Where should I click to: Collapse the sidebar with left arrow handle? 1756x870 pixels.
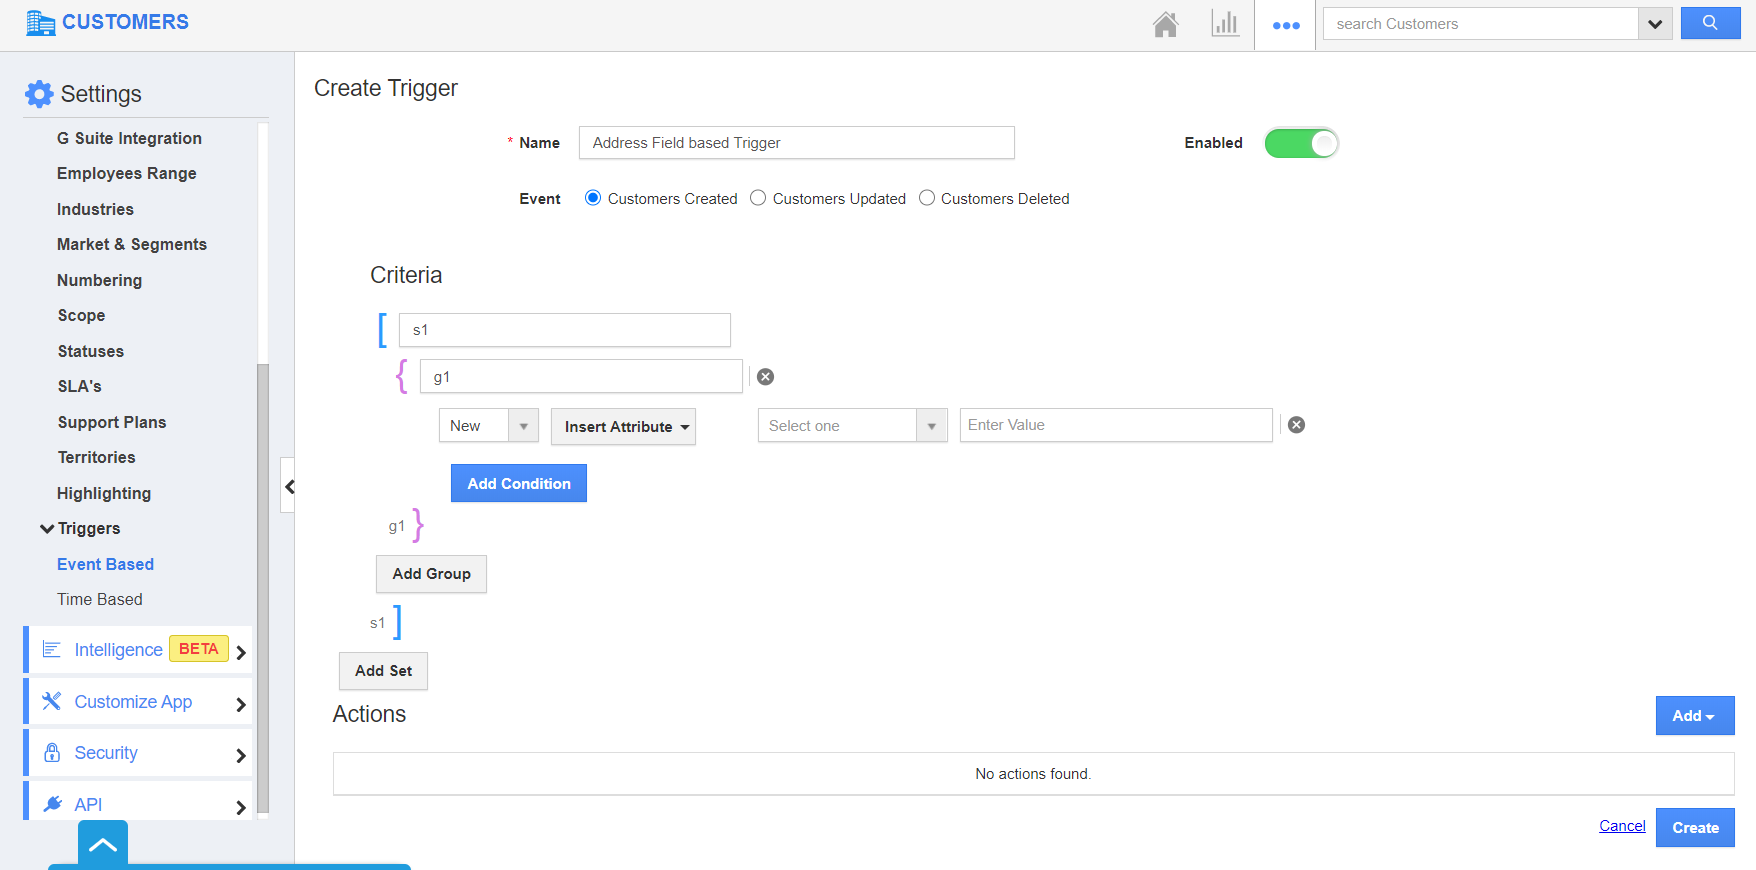coord(288,486)
